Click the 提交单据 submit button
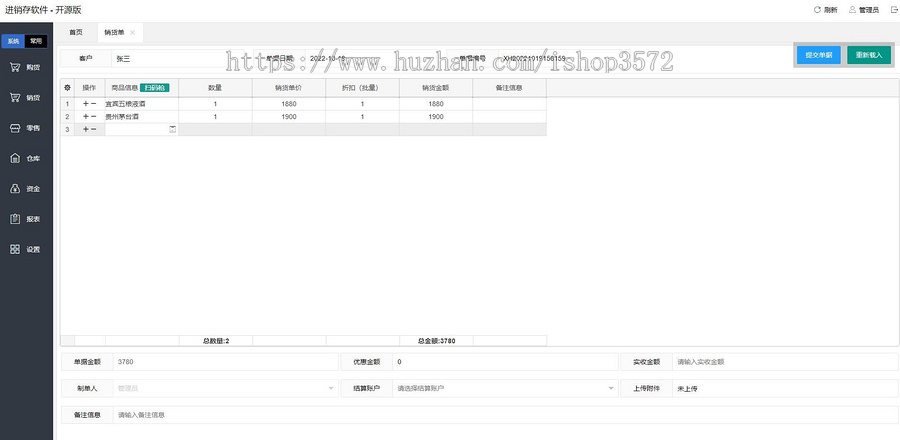Screen dimensions: 900x440 coord(818,56)
